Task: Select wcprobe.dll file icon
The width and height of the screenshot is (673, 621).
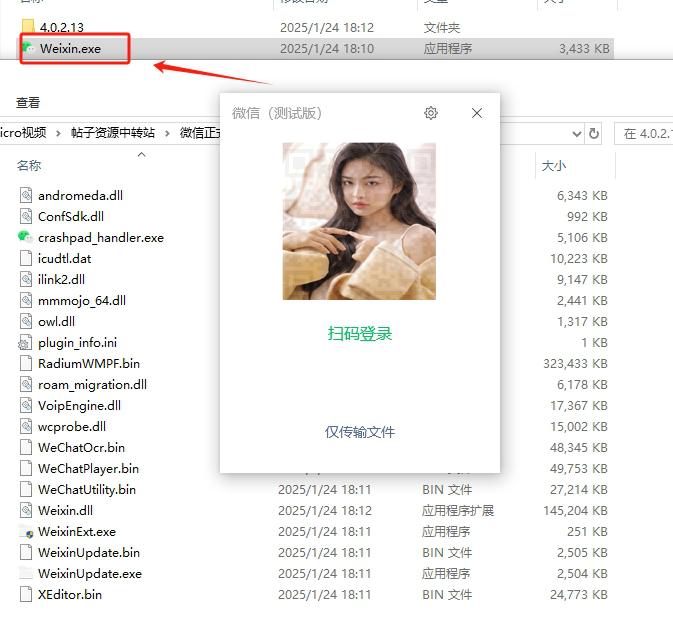Action: (x=26, y=427)
